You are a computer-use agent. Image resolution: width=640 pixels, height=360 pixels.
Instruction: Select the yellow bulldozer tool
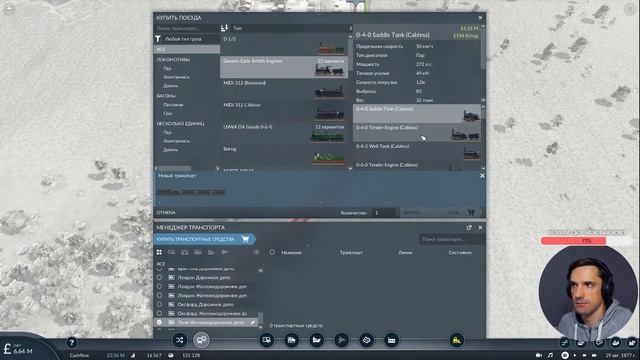(457, 340)
